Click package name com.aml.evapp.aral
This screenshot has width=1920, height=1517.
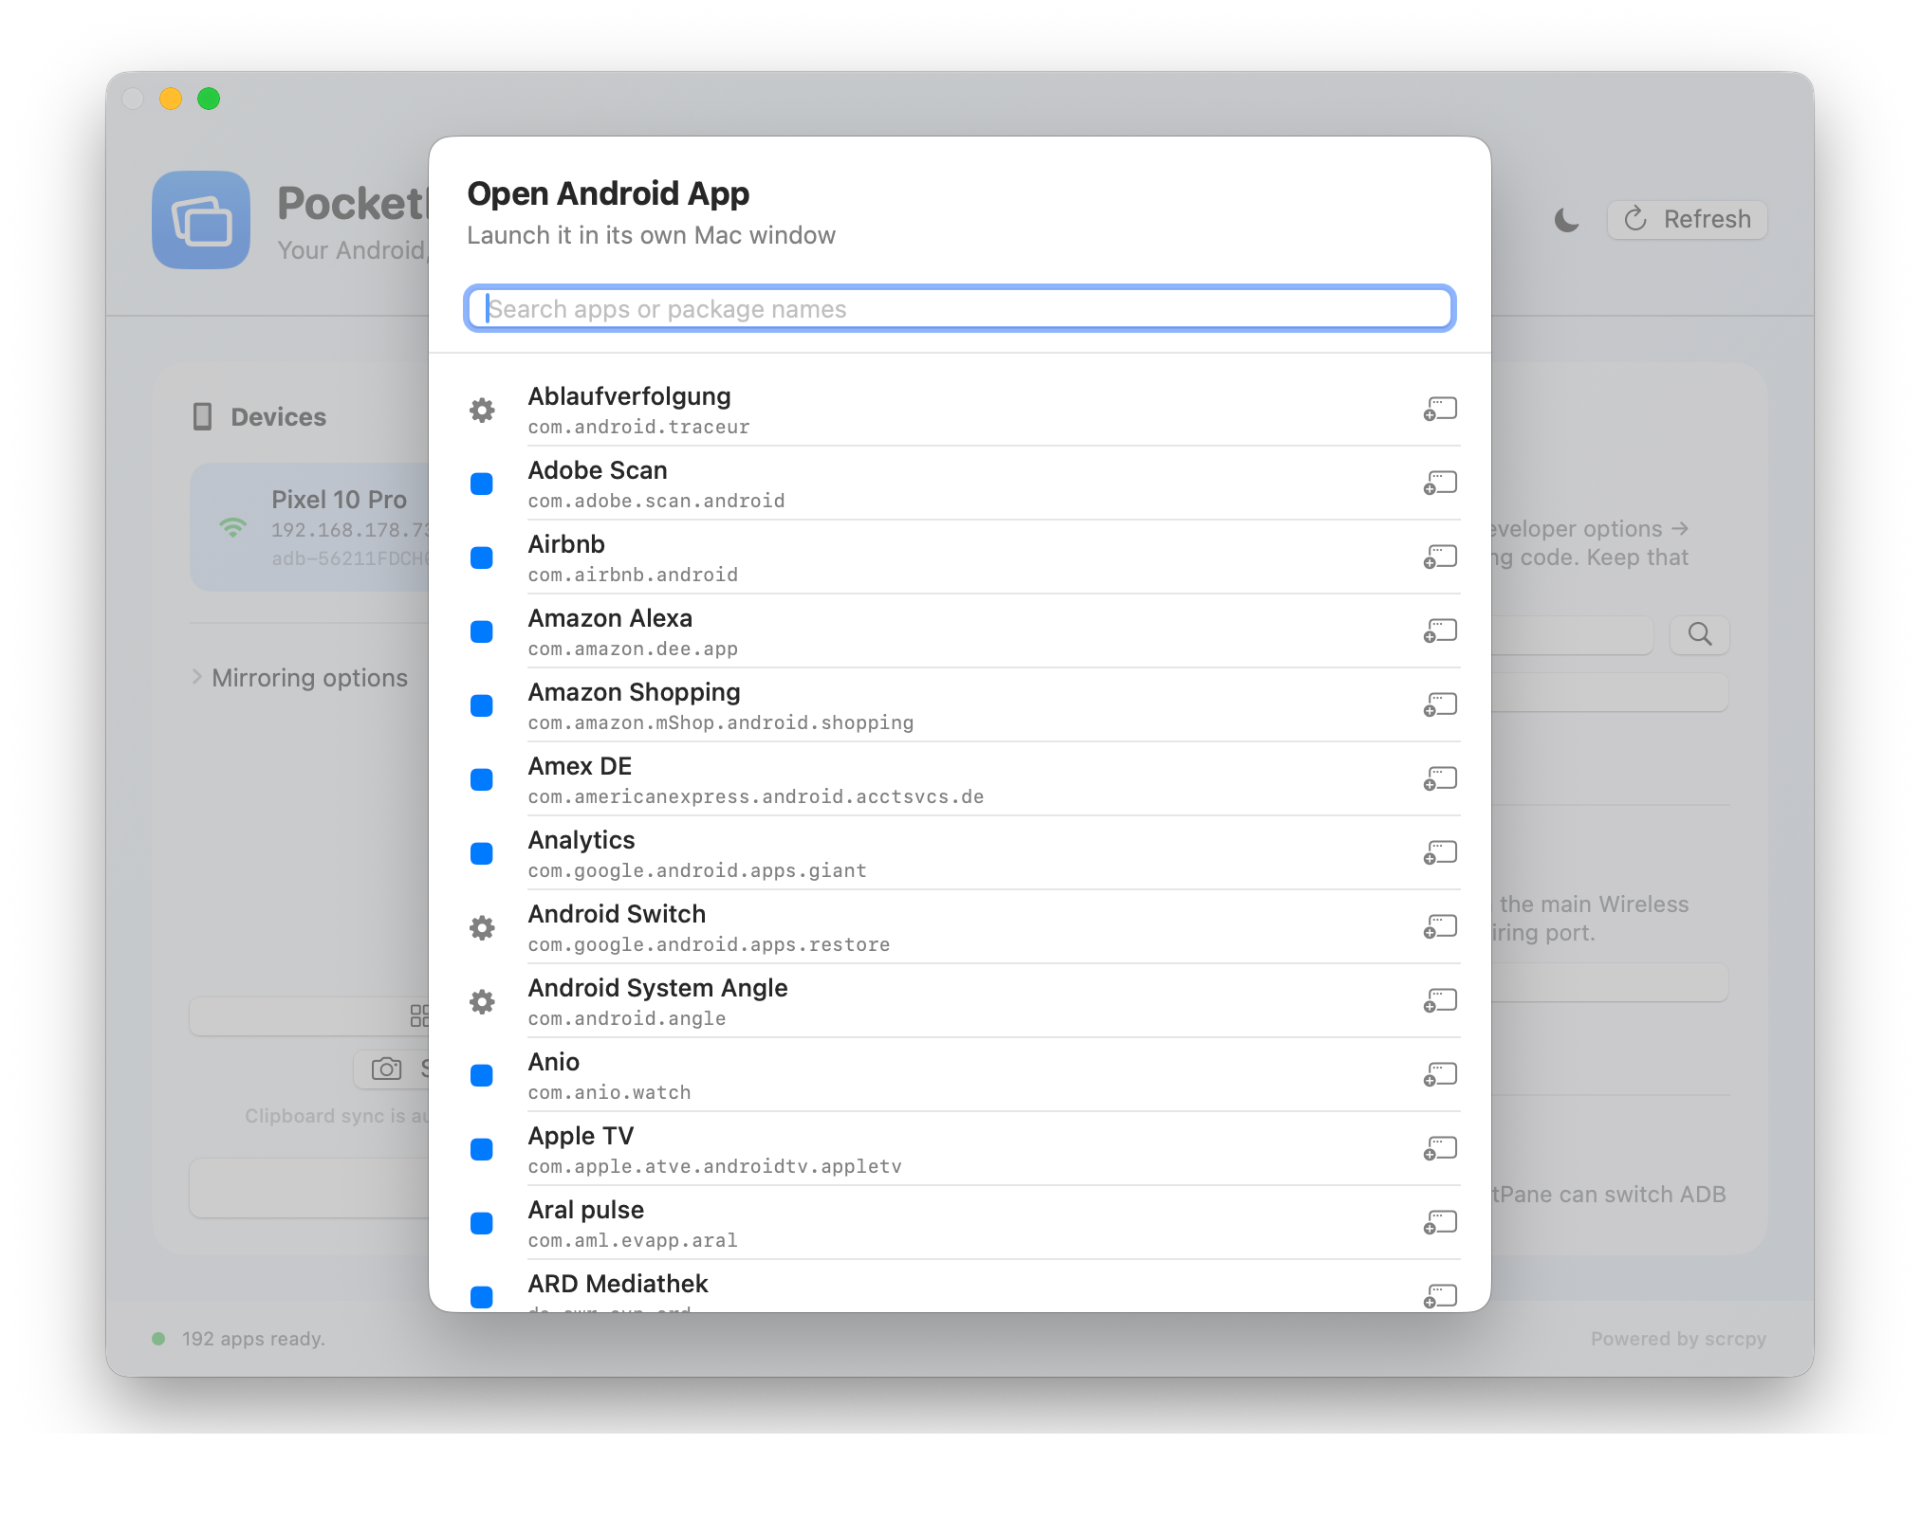pos(633,1241)
